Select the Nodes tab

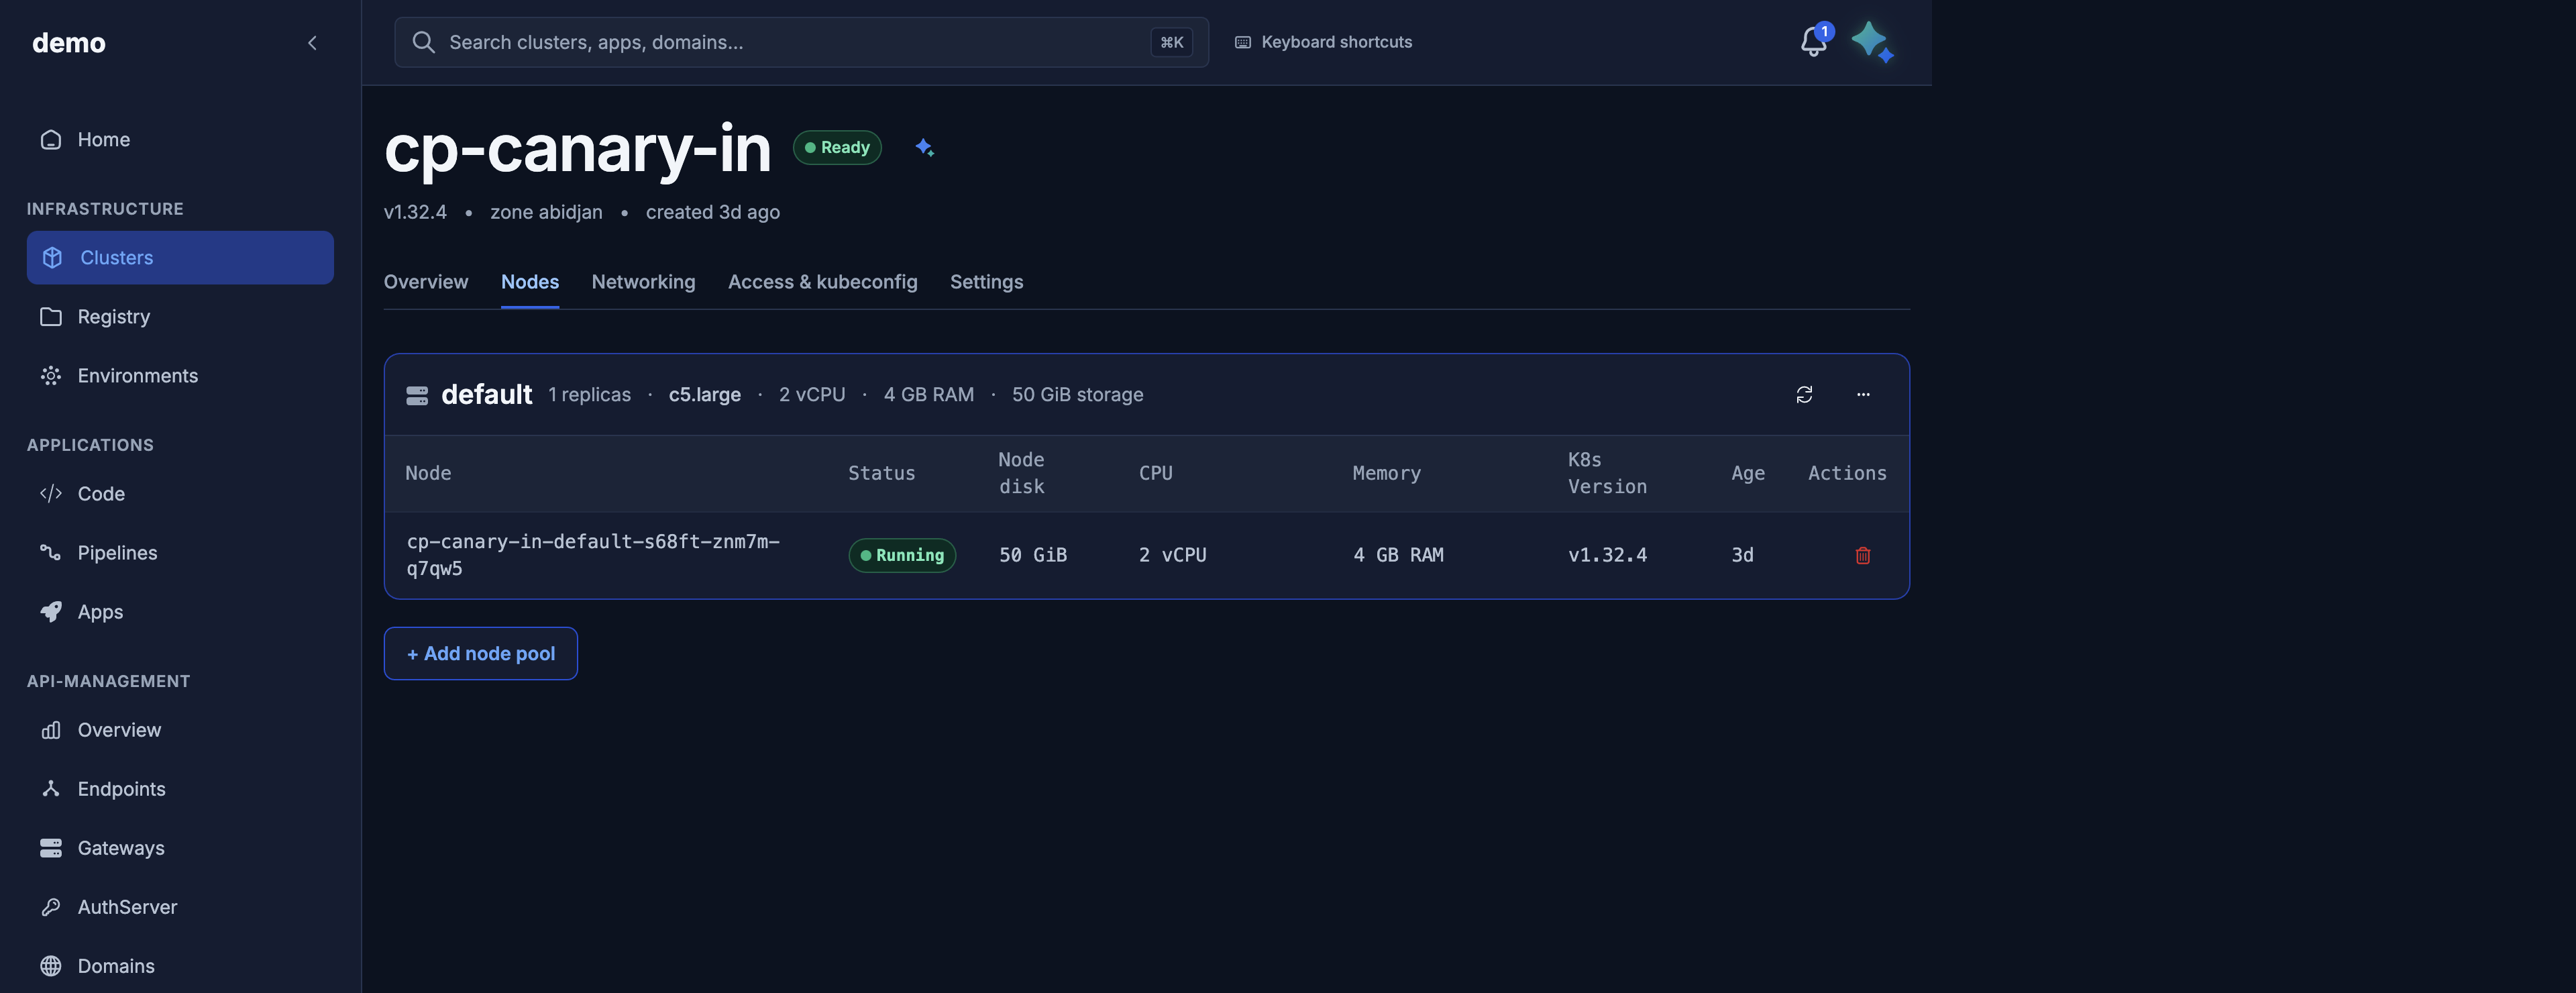click(x=530, y=281)
